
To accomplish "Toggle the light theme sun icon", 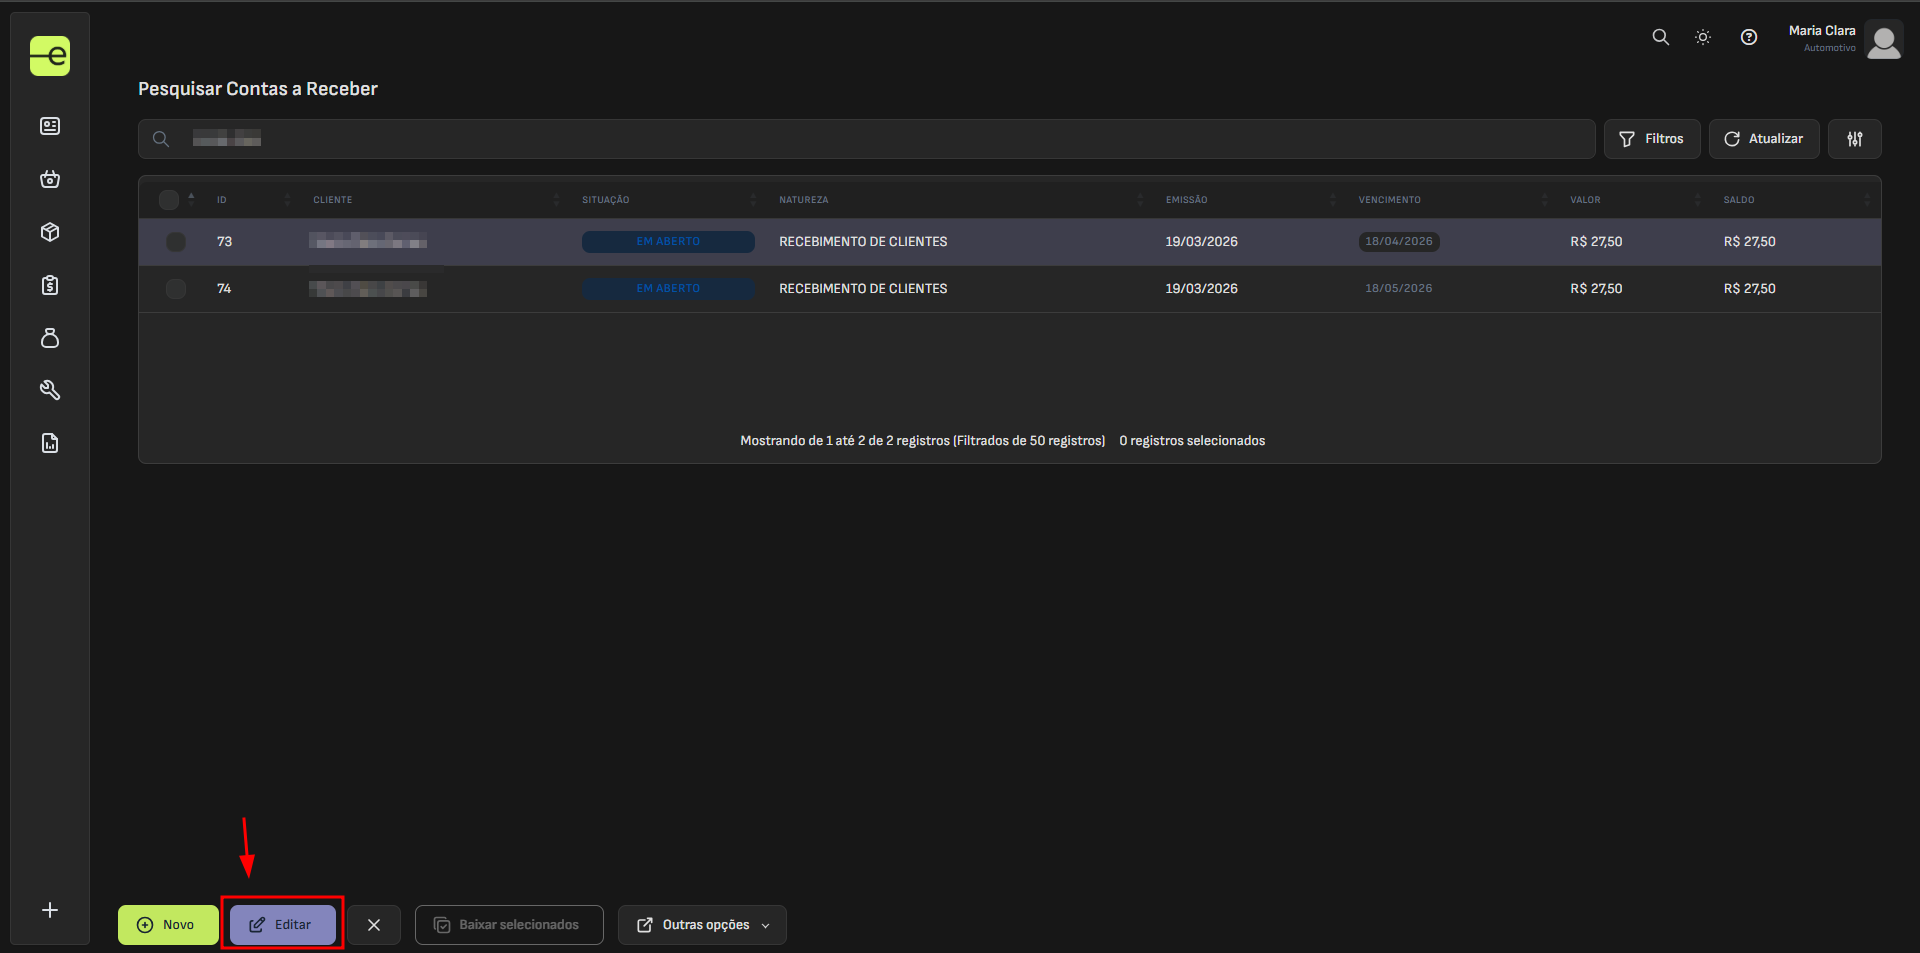I will 1703,37.
